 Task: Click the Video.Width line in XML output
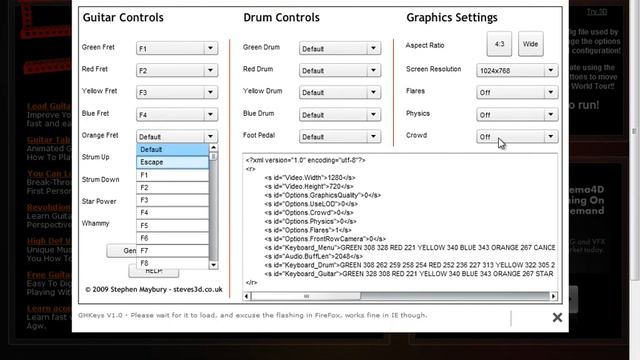[310, 178]
